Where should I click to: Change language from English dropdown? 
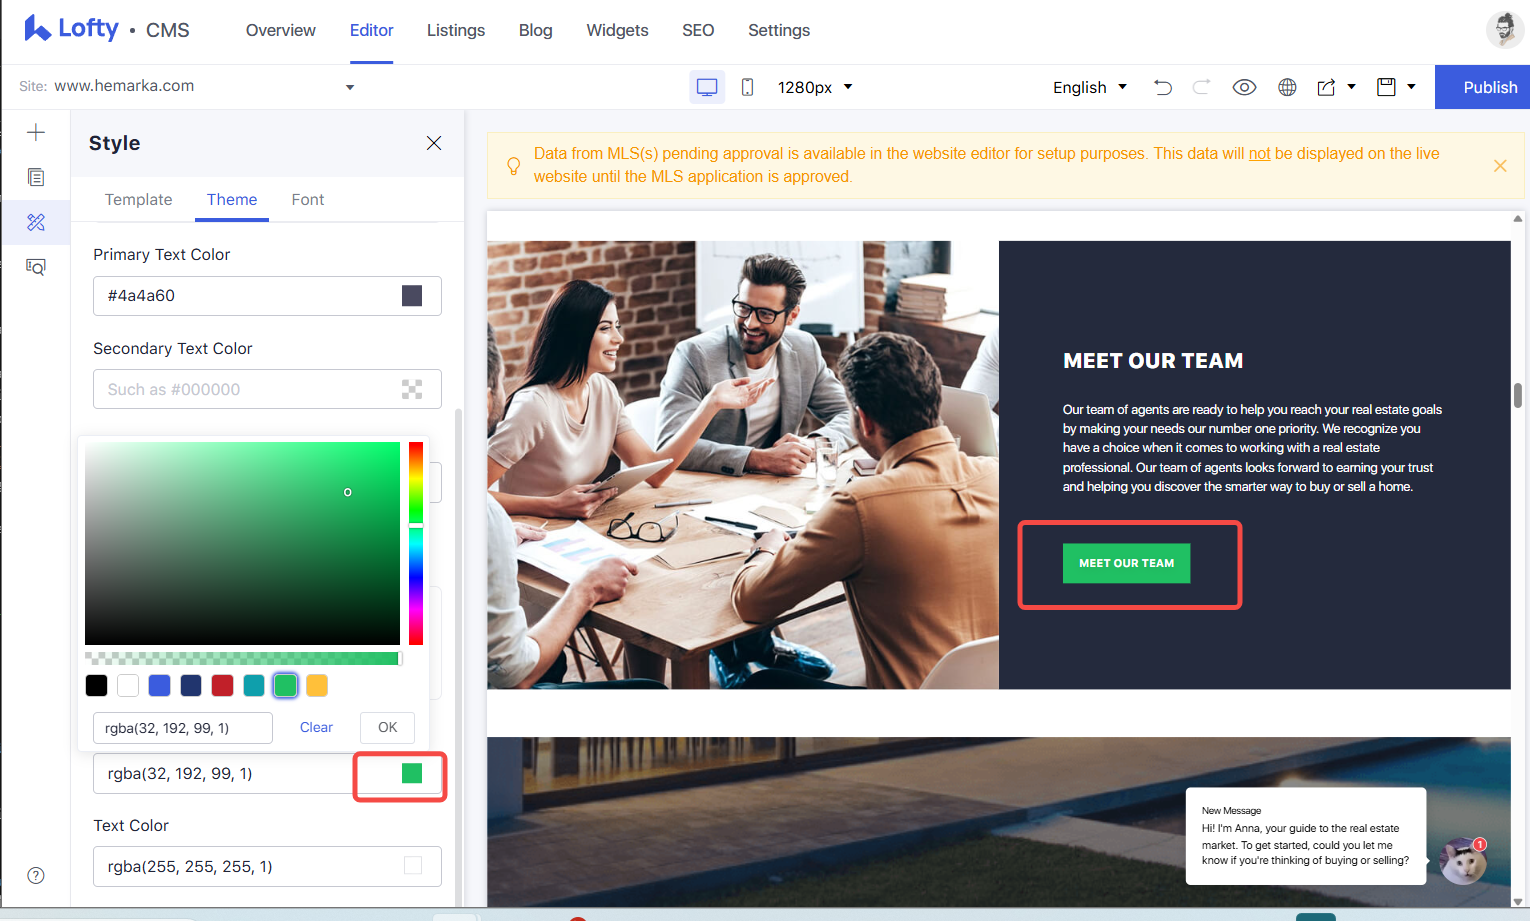coord(1090,87)
